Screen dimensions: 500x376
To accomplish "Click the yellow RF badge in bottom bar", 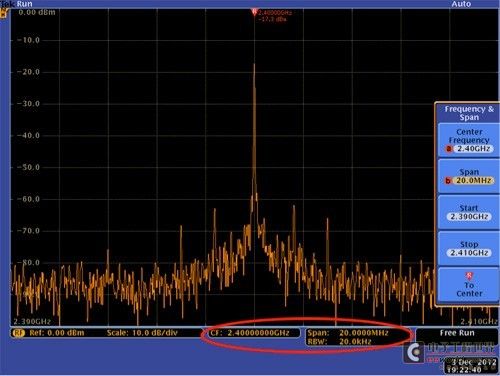I will click(x=18, y=333).
